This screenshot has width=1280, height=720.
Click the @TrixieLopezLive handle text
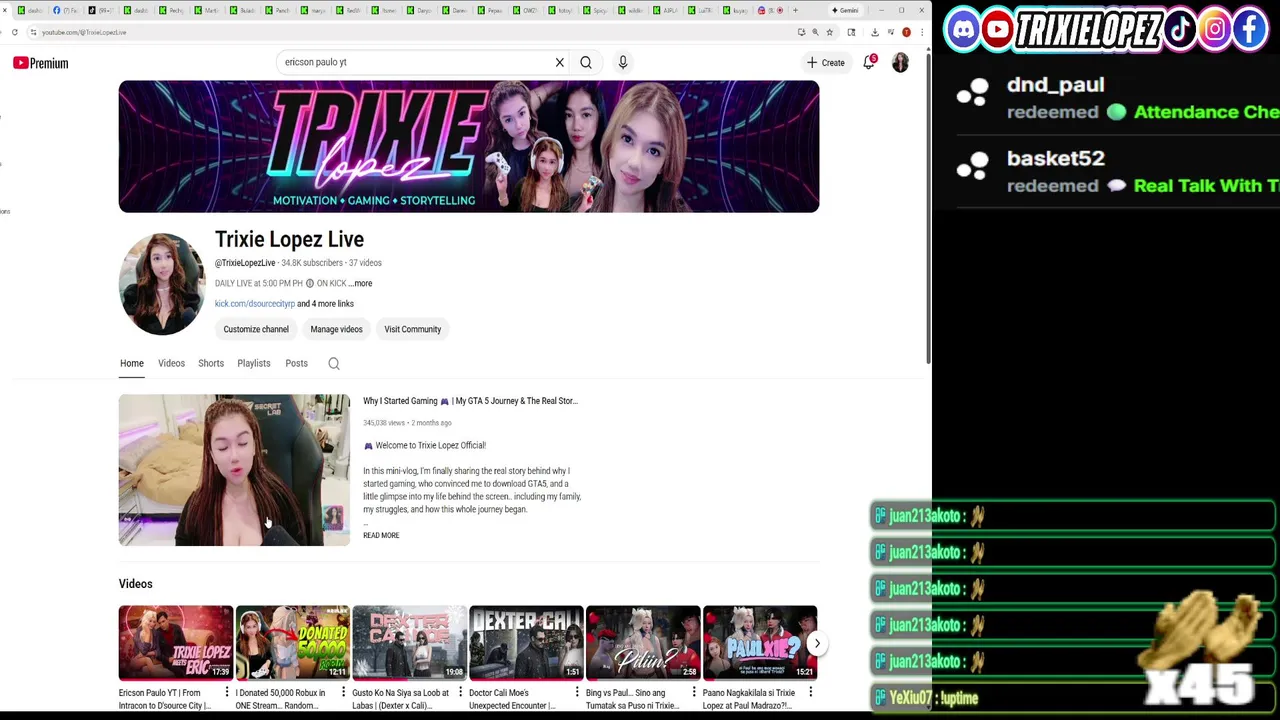coord(245,263)
